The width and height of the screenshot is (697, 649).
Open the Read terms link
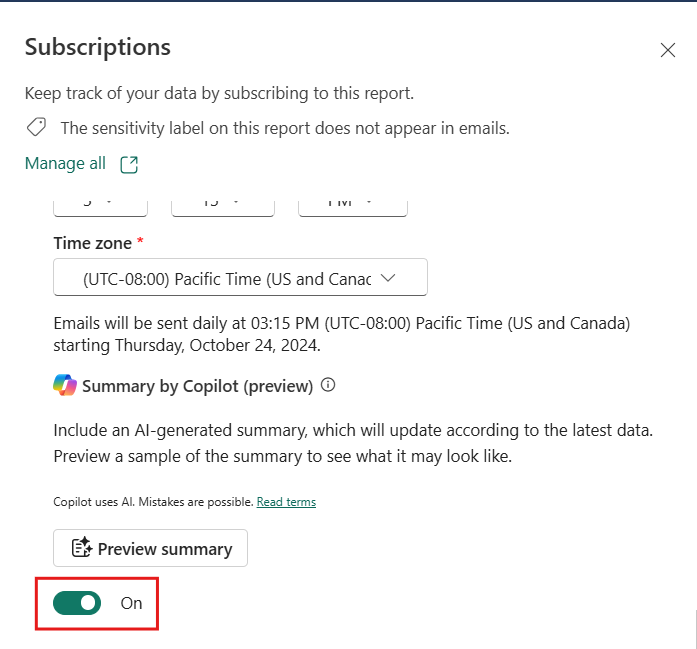point(286,502)
